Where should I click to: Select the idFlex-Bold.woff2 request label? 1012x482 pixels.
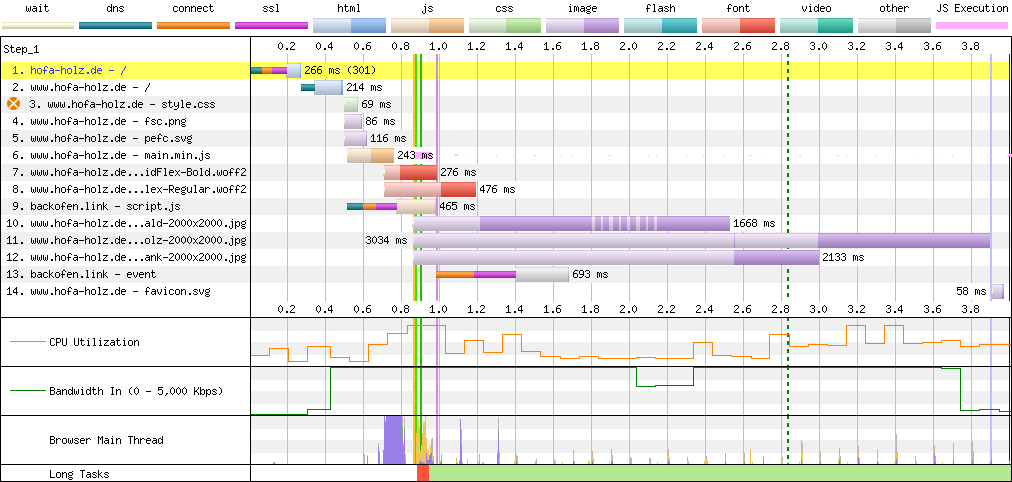[x=129, y=172]
